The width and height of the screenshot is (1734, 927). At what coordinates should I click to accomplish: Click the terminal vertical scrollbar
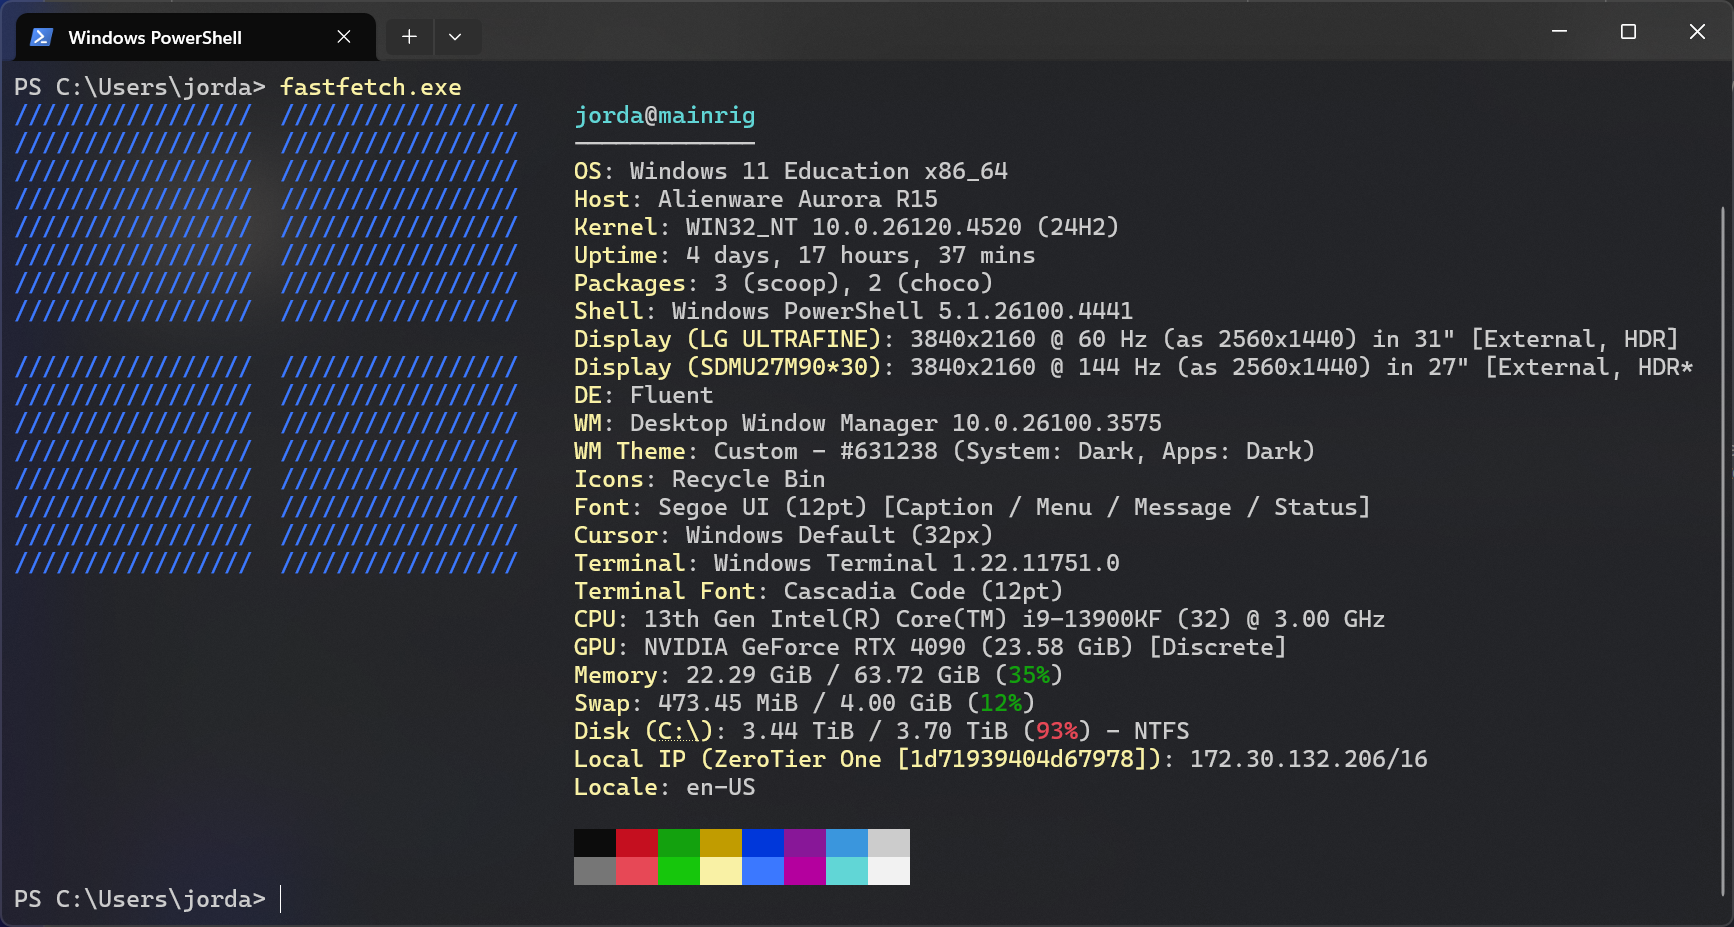click(1723, 550)
